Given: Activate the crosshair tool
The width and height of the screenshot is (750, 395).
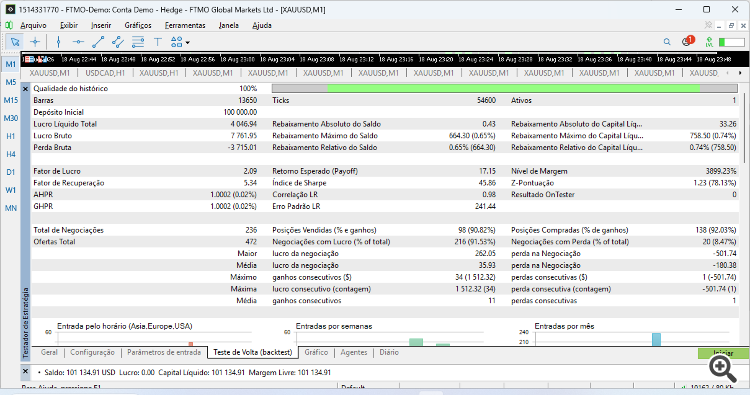Looking at the screenshot, I should pos(35,42).
